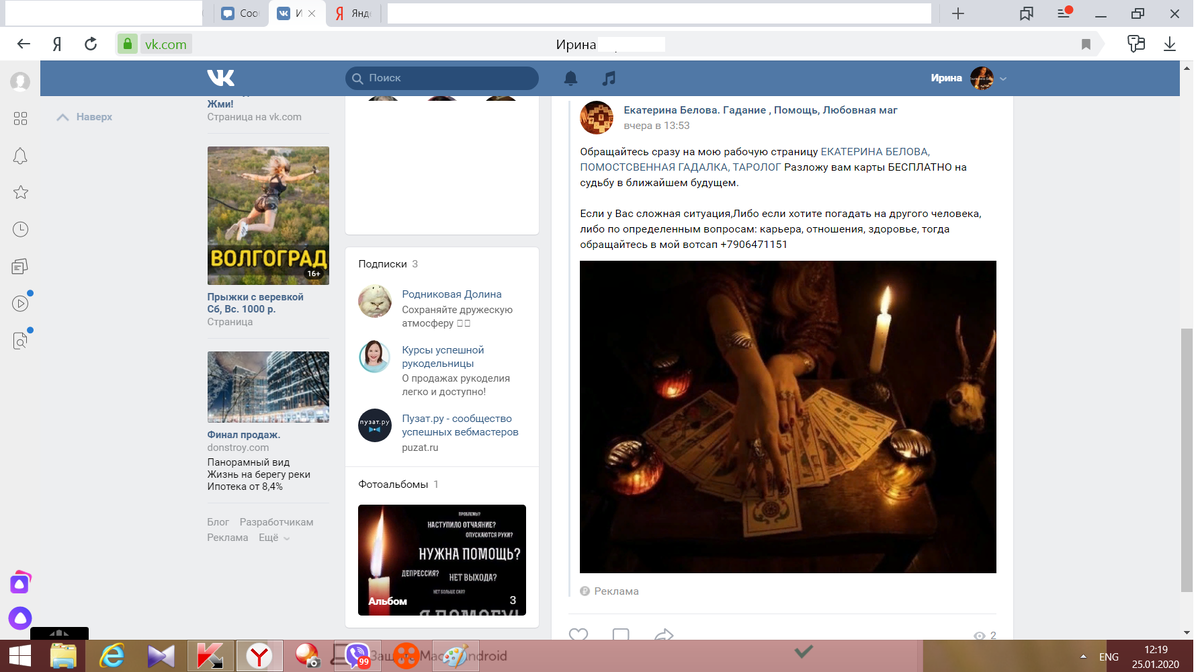Open sidebar collections pages icon
Image resolution: width=1200 pixels, height=672 pixels.
(20, 266)
